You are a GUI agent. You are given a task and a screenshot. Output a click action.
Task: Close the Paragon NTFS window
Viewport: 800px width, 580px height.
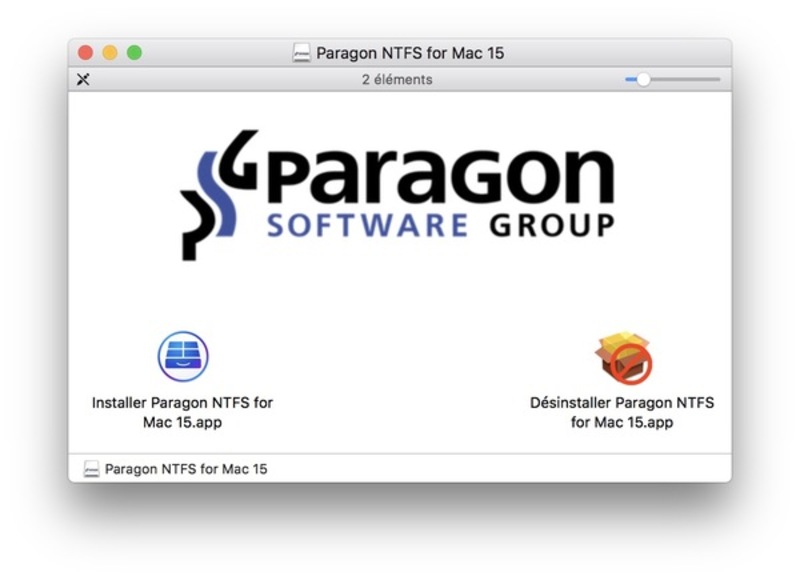[86, 53]
